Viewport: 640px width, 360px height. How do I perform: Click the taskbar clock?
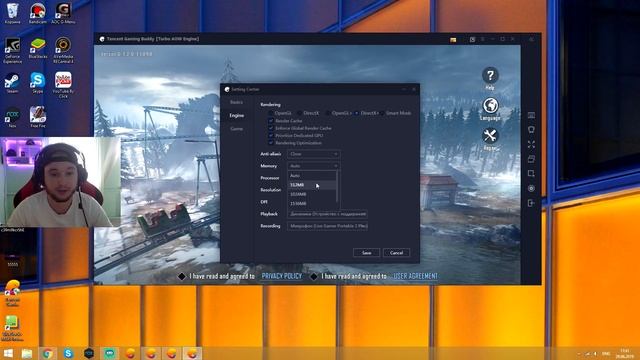pyautogui.click(x=624, y=353)
